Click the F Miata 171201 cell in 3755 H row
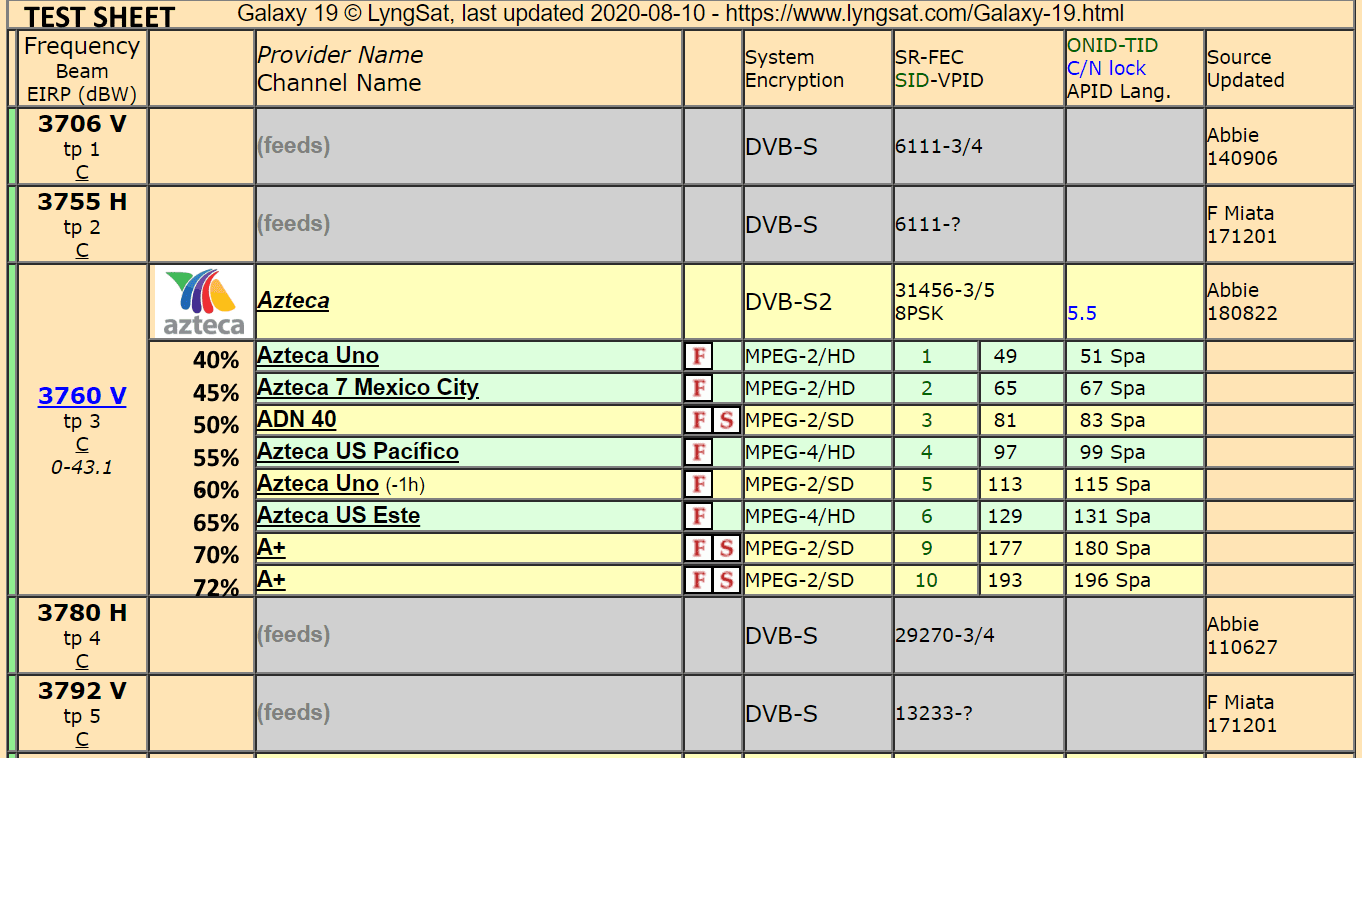1362x900 pixels. coord(1279,224)
